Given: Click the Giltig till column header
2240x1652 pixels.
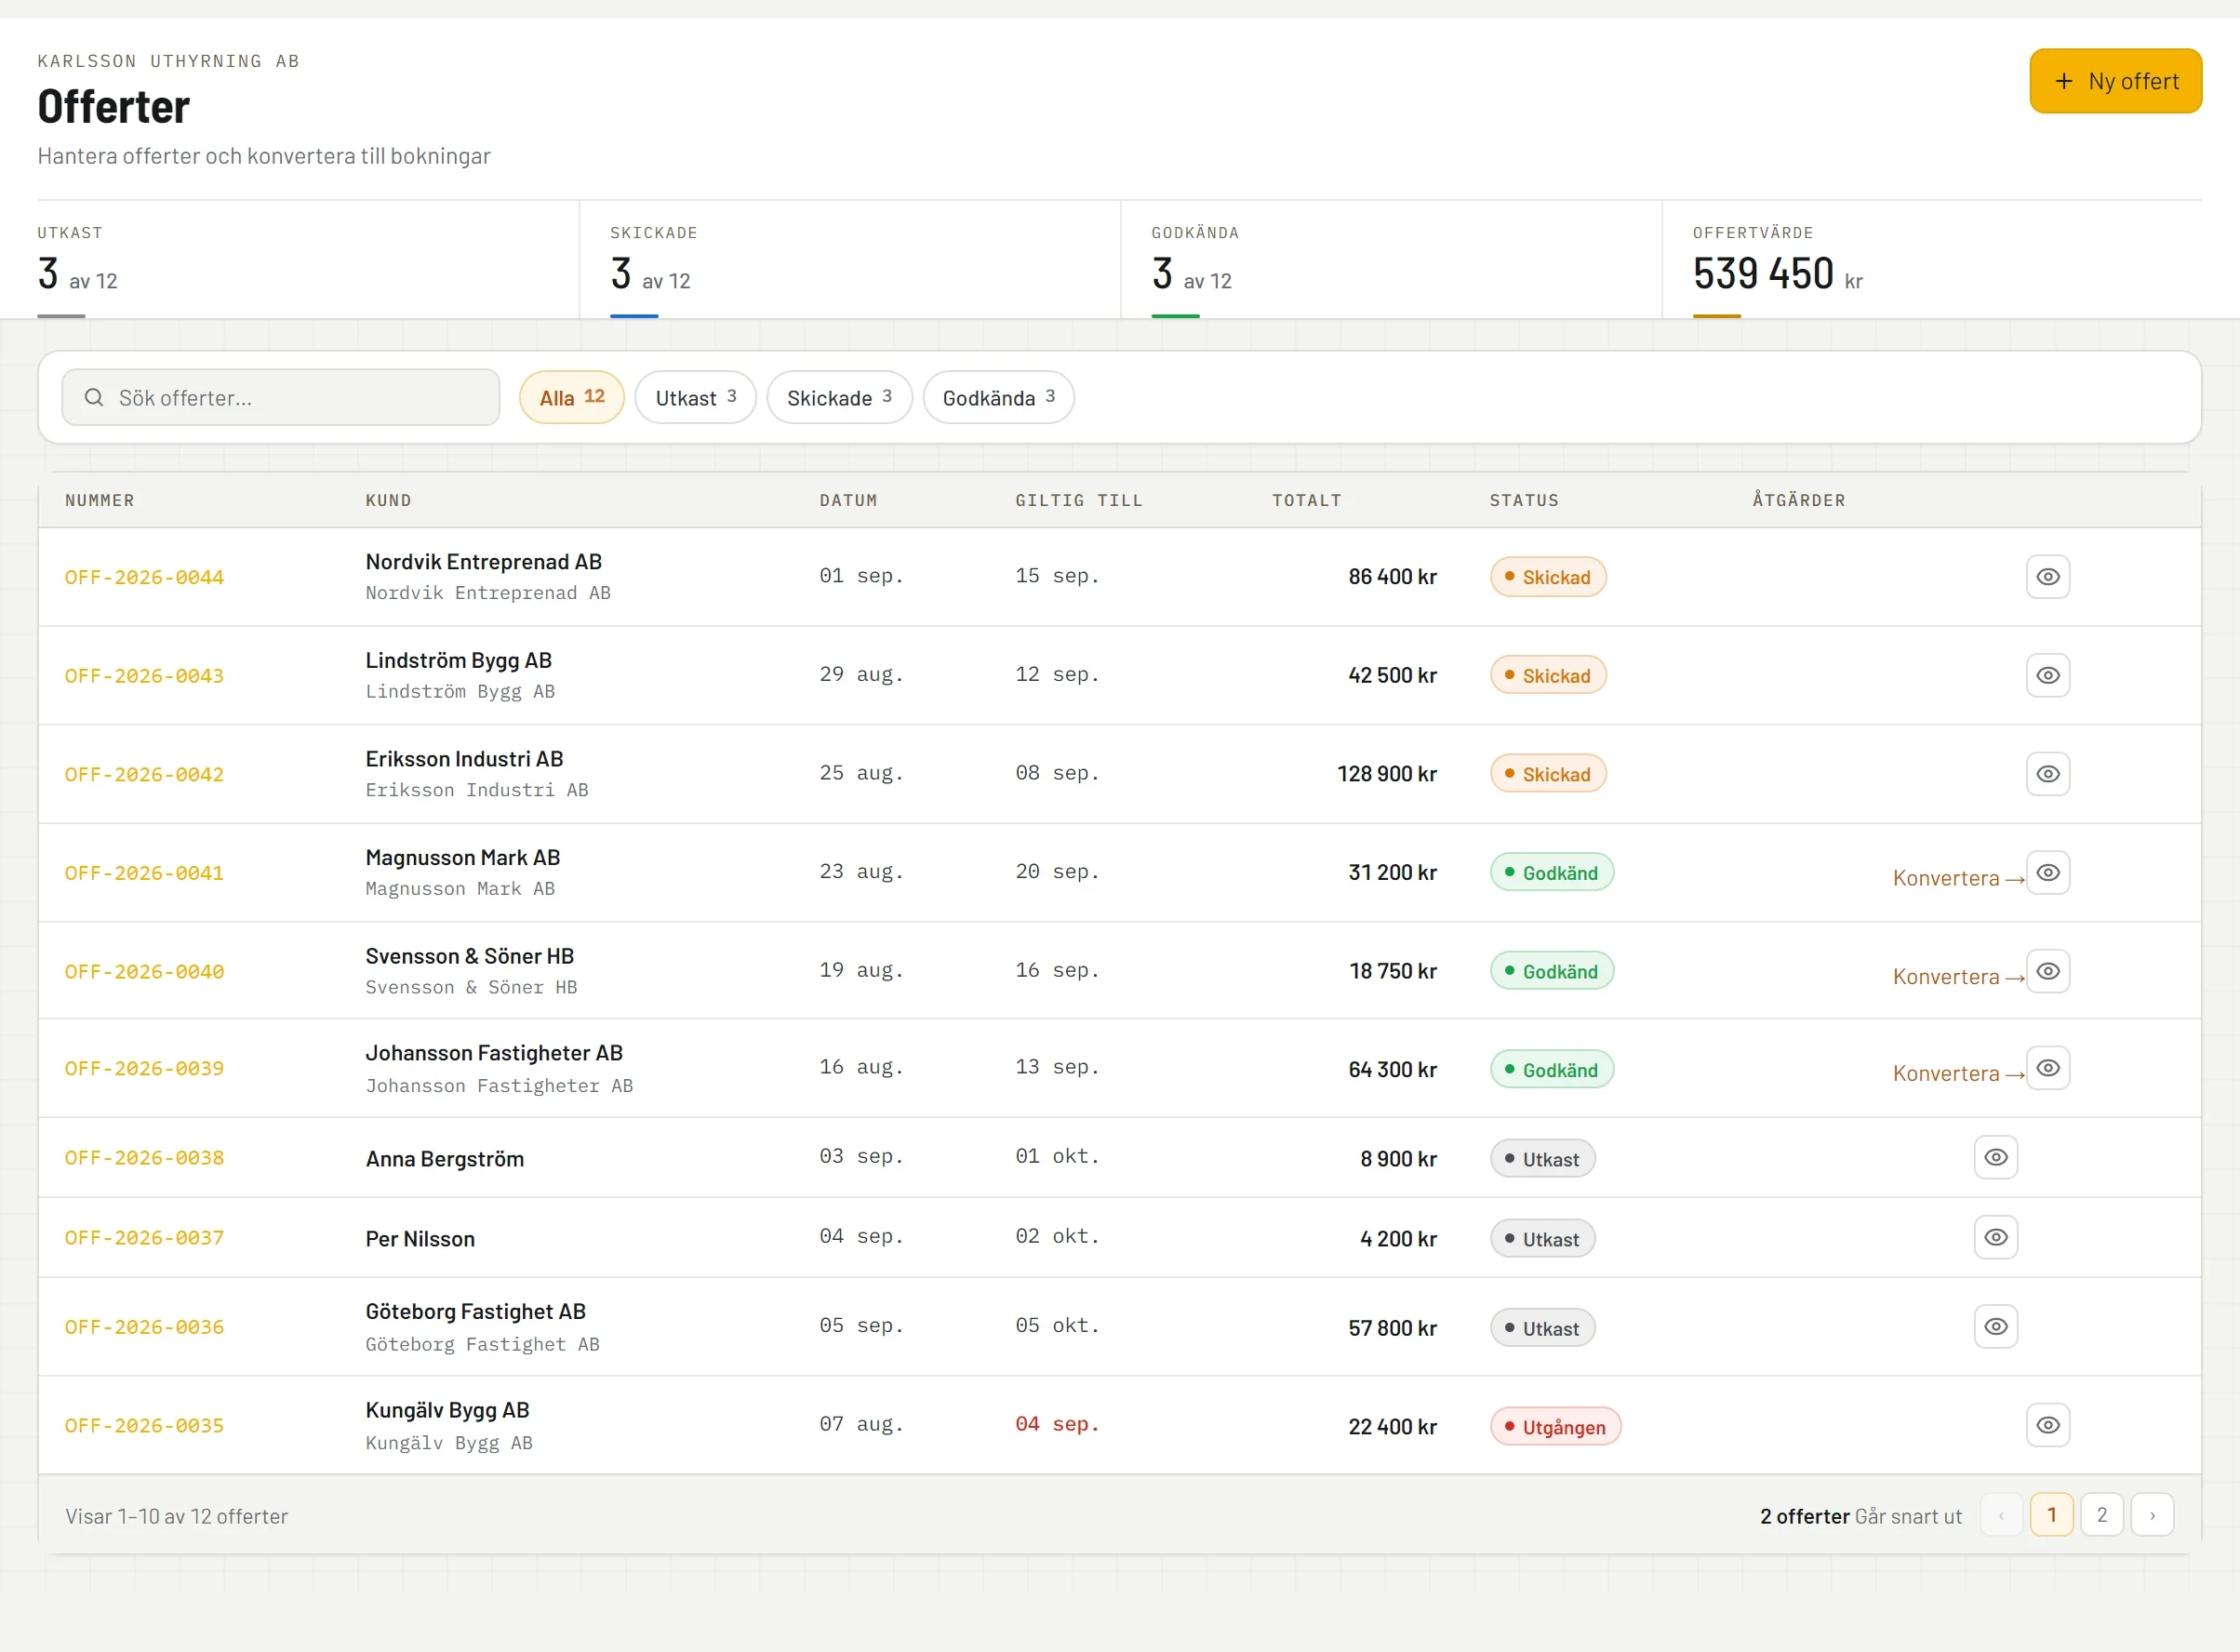Looking at the screenshot, I should click(x=1078, y=500).
